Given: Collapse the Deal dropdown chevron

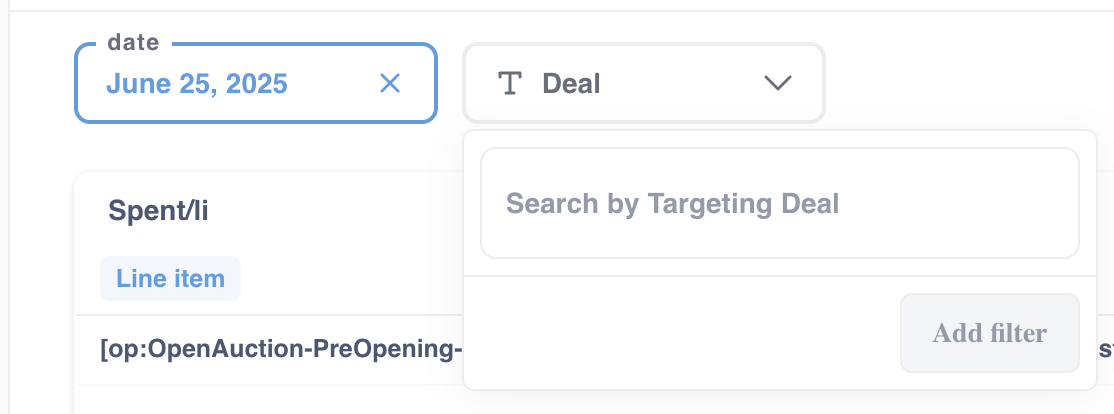Looking at the screenshot, I should (777, 83).
